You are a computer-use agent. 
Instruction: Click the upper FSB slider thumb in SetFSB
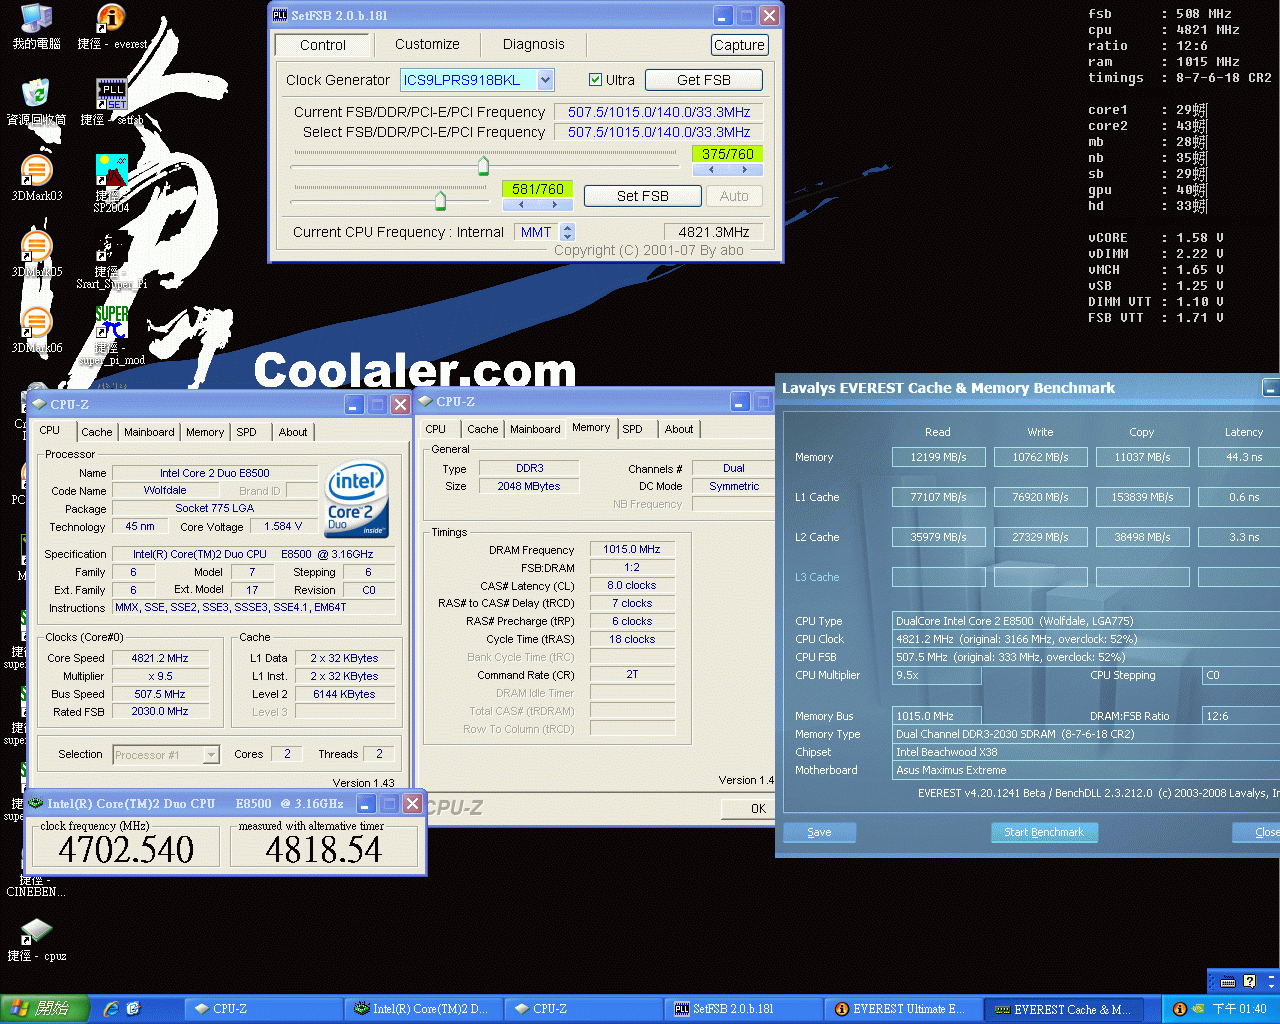[484, 164]
